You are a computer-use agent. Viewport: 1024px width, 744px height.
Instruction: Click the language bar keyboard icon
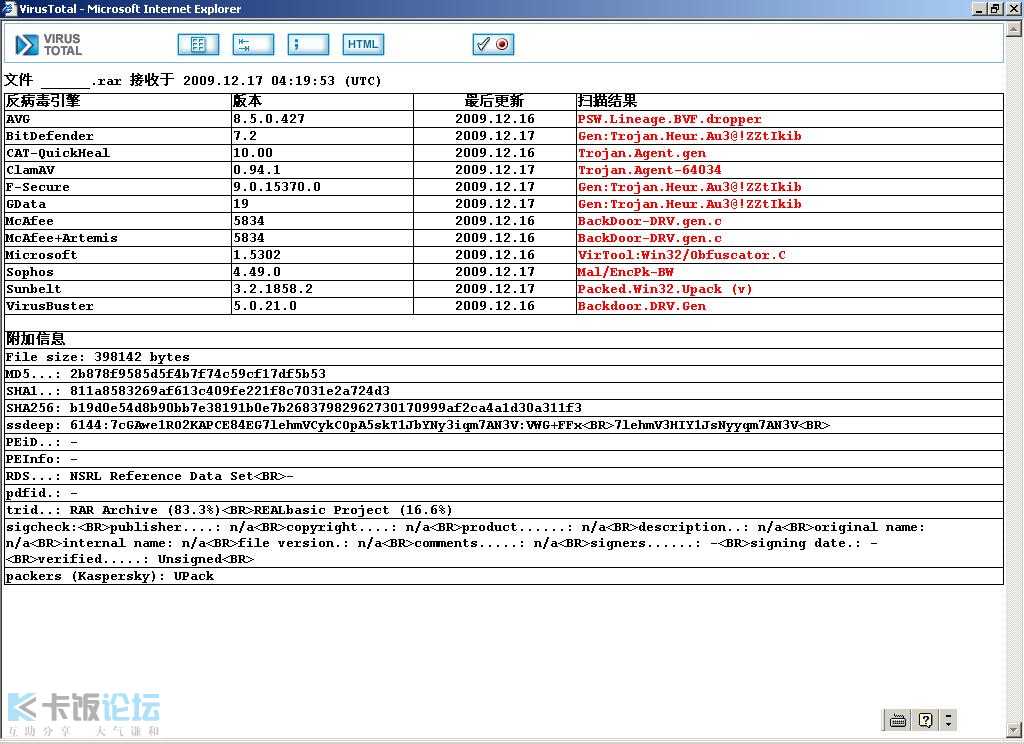[898, 720]
